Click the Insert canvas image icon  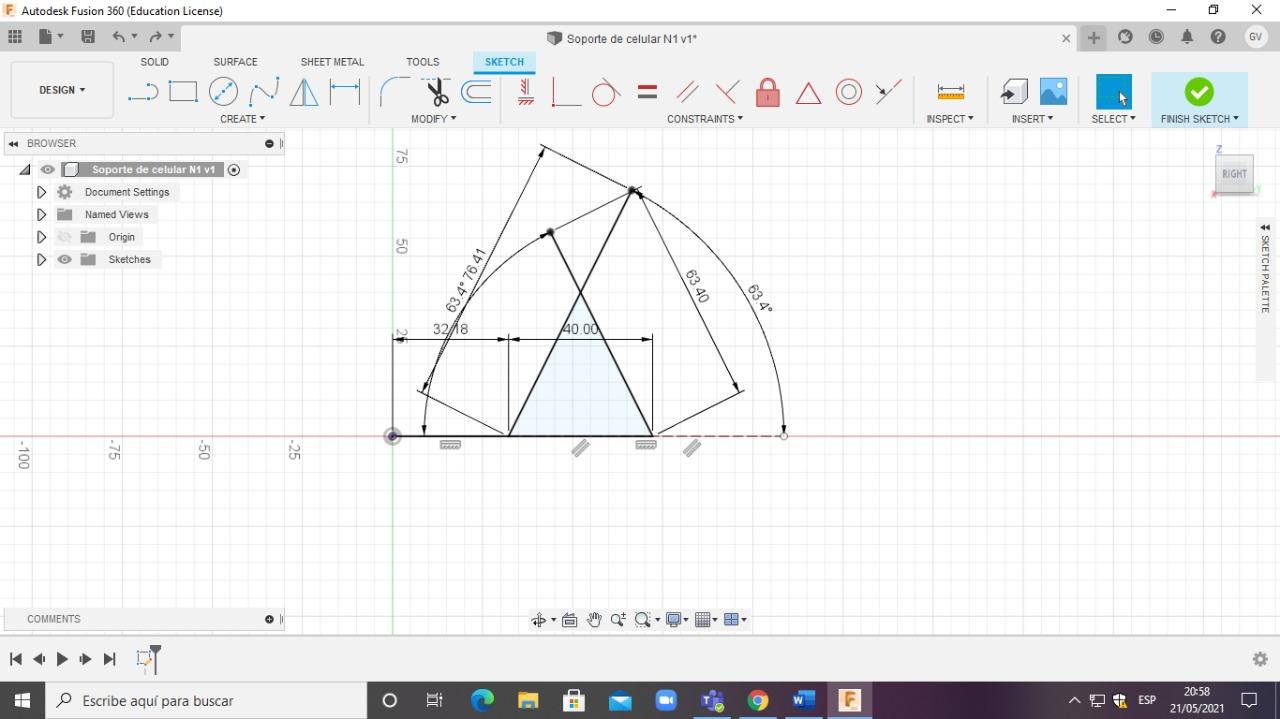click(1054, 92)
